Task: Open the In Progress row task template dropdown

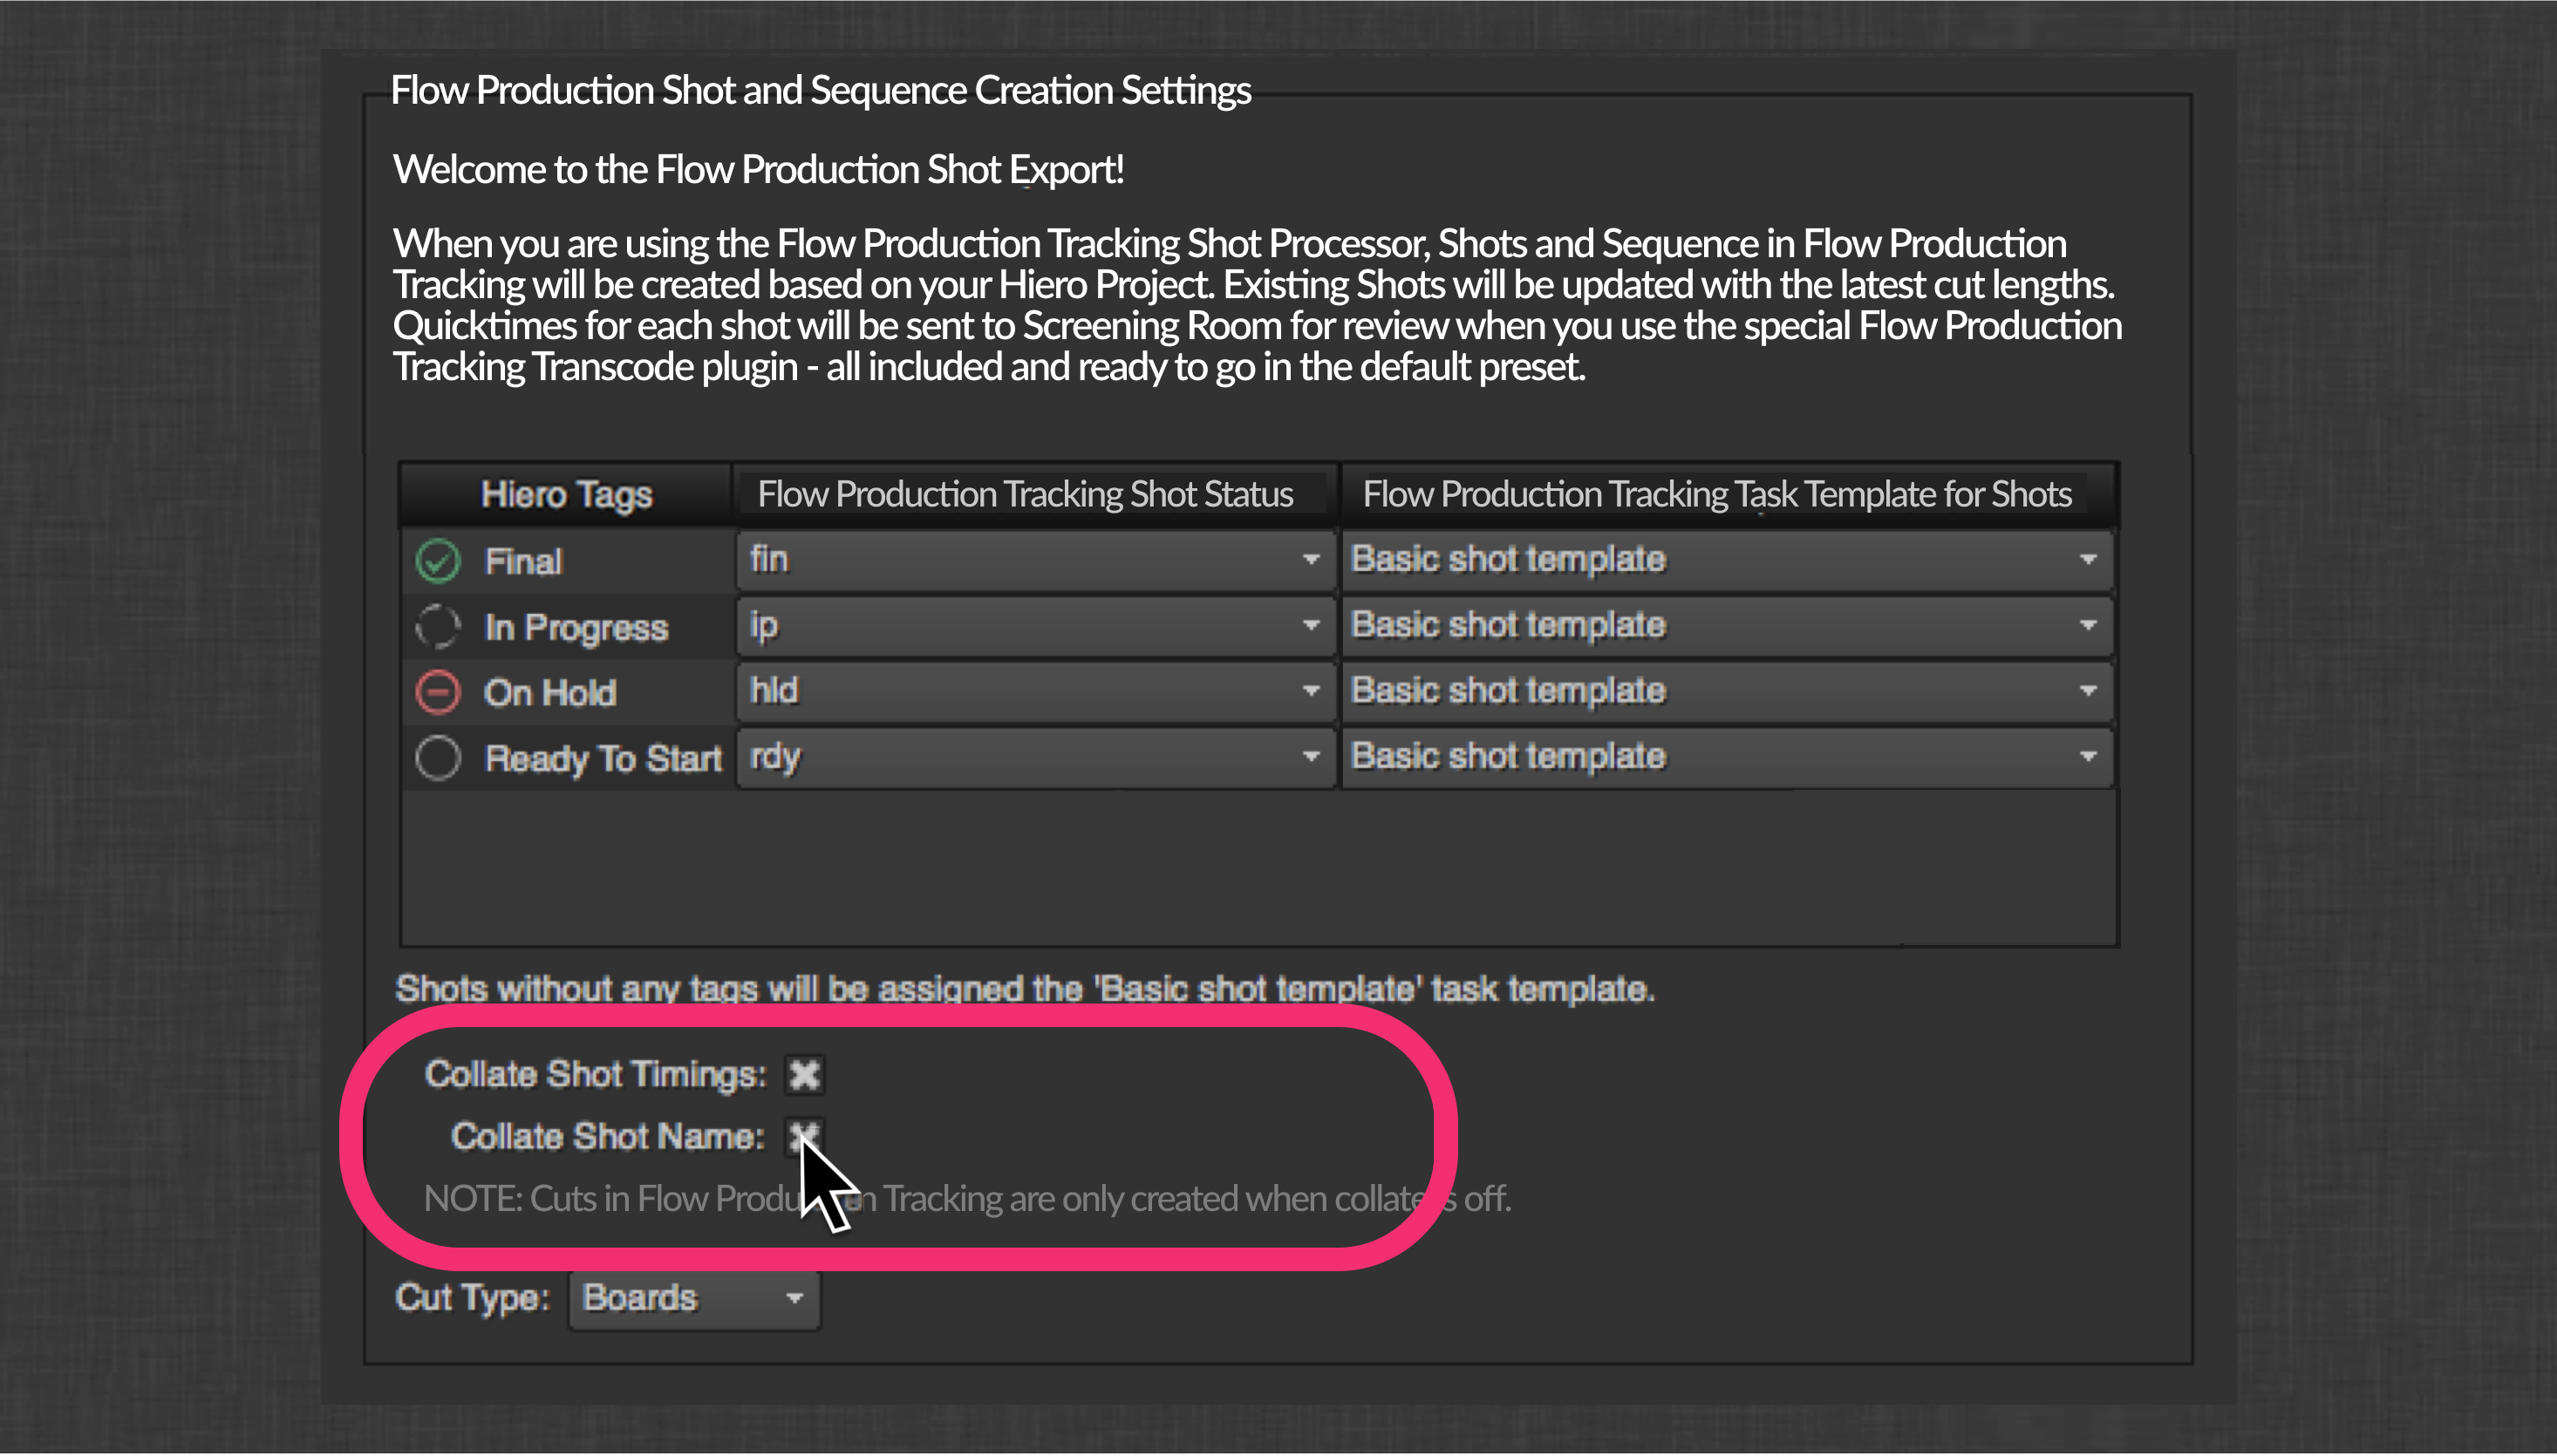Action: point(1726,626)
